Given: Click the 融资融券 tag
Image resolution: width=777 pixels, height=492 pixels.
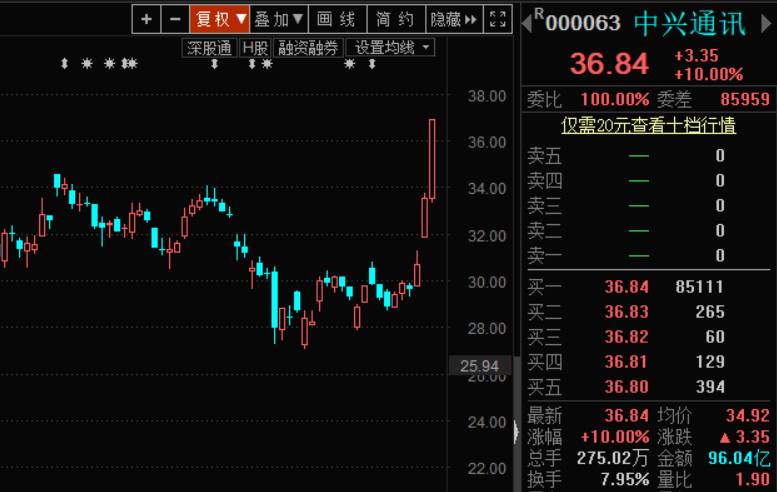Looking at the screenshot, I should (308, 48).
